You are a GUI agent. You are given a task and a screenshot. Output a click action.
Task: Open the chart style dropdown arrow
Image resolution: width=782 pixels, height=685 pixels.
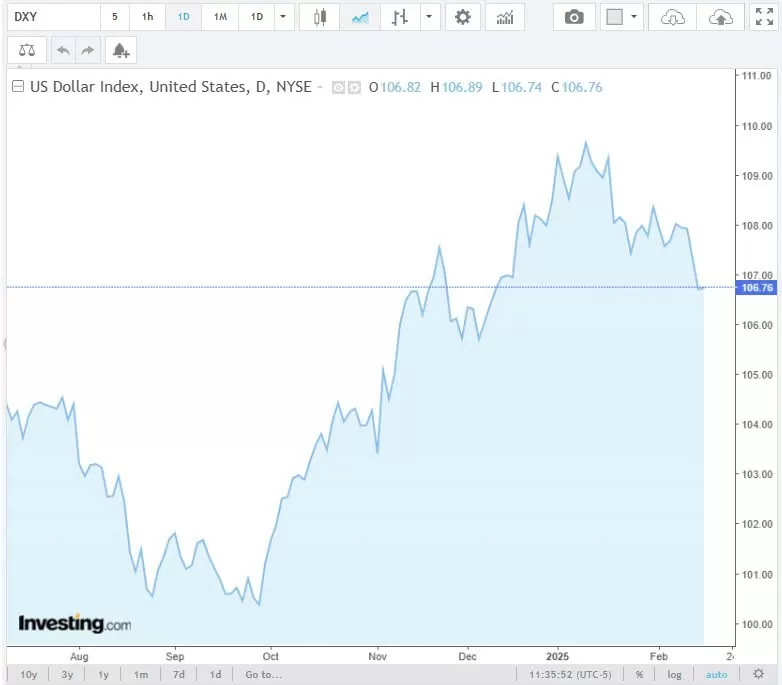[x=429, y=17]
